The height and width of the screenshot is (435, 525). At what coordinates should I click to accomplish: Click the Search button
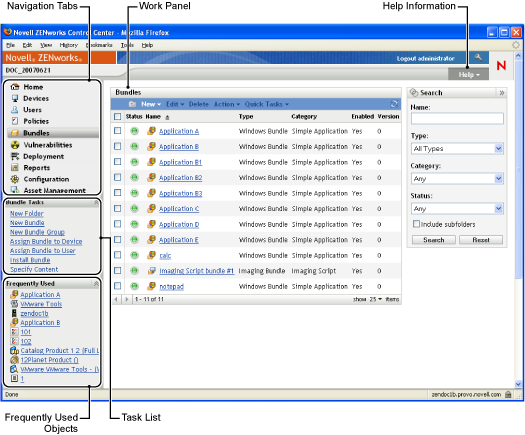click(434, 240)
